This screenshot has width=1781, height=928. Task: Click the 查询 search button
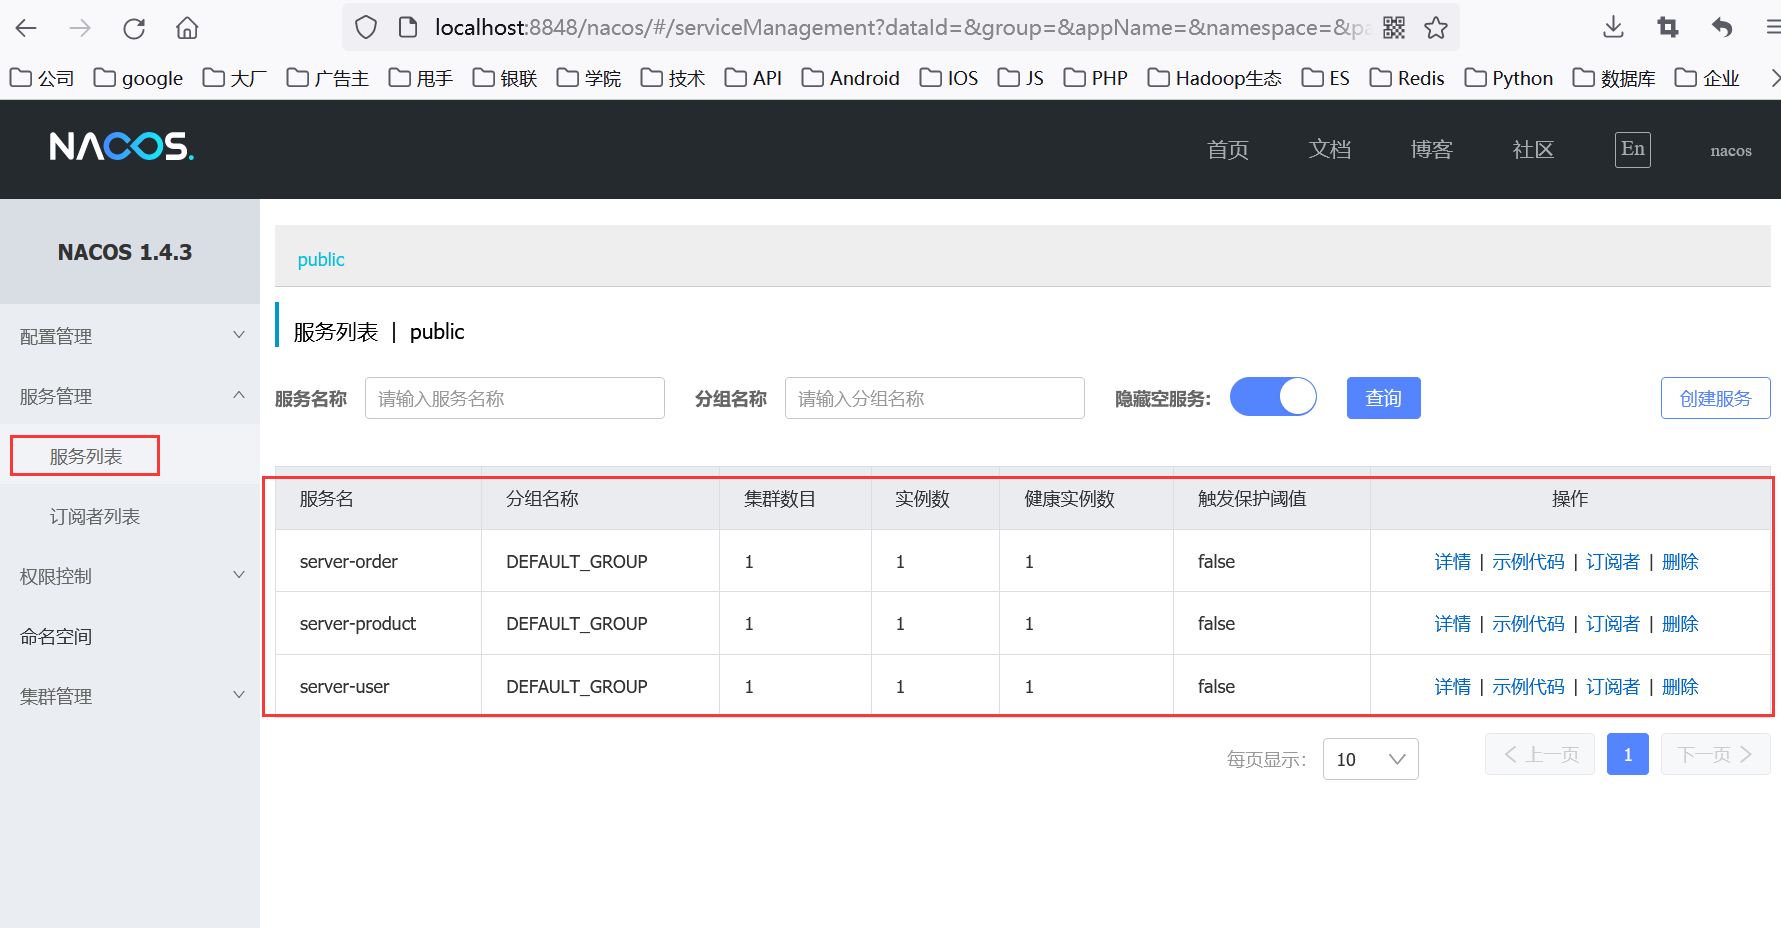point(1383,398)
